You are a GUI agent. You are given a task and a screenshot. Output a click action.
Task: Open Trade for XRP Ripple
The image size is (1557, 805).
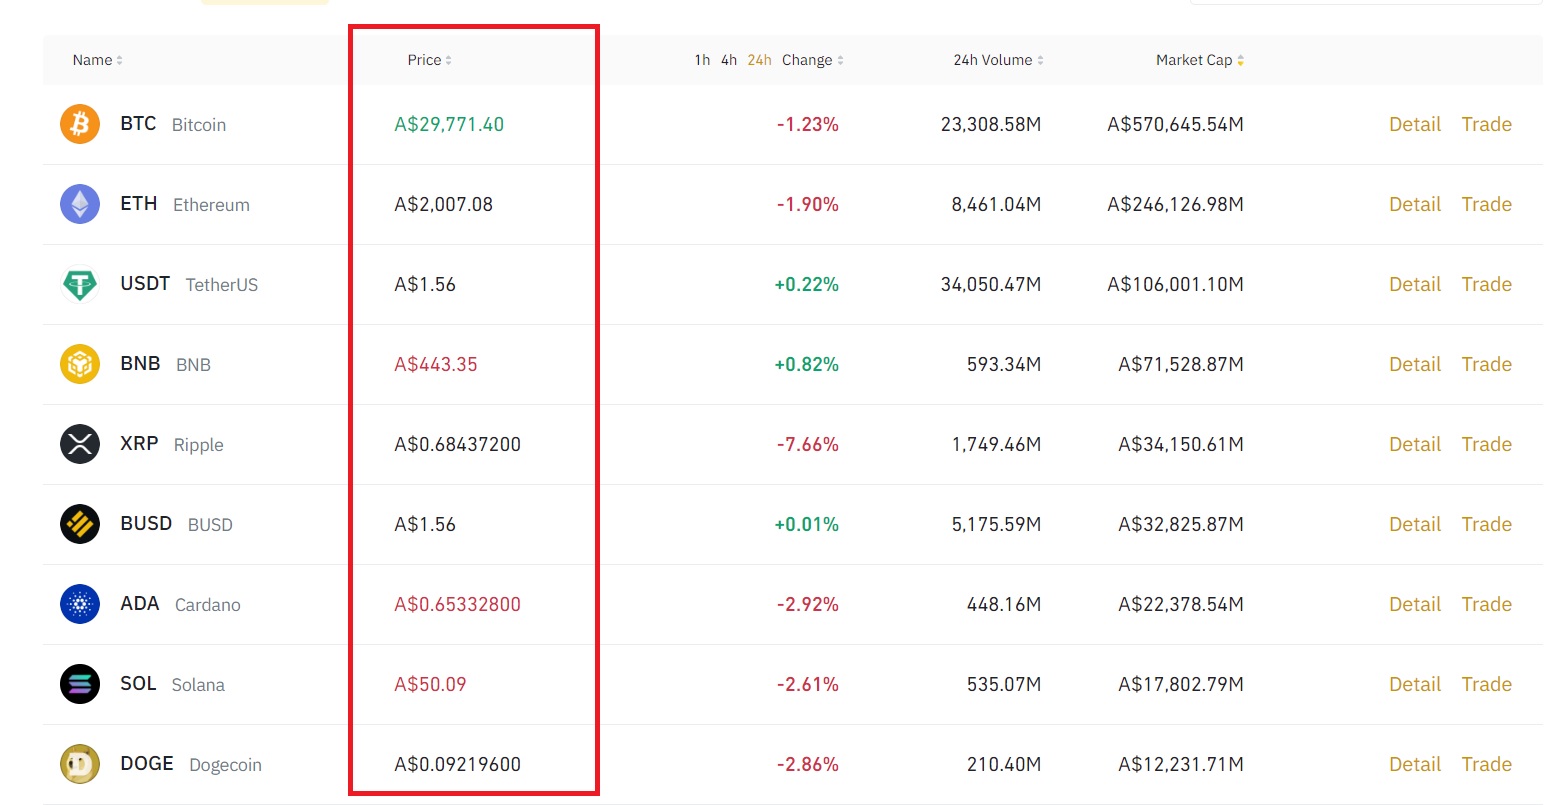(x=1486, y=444)
